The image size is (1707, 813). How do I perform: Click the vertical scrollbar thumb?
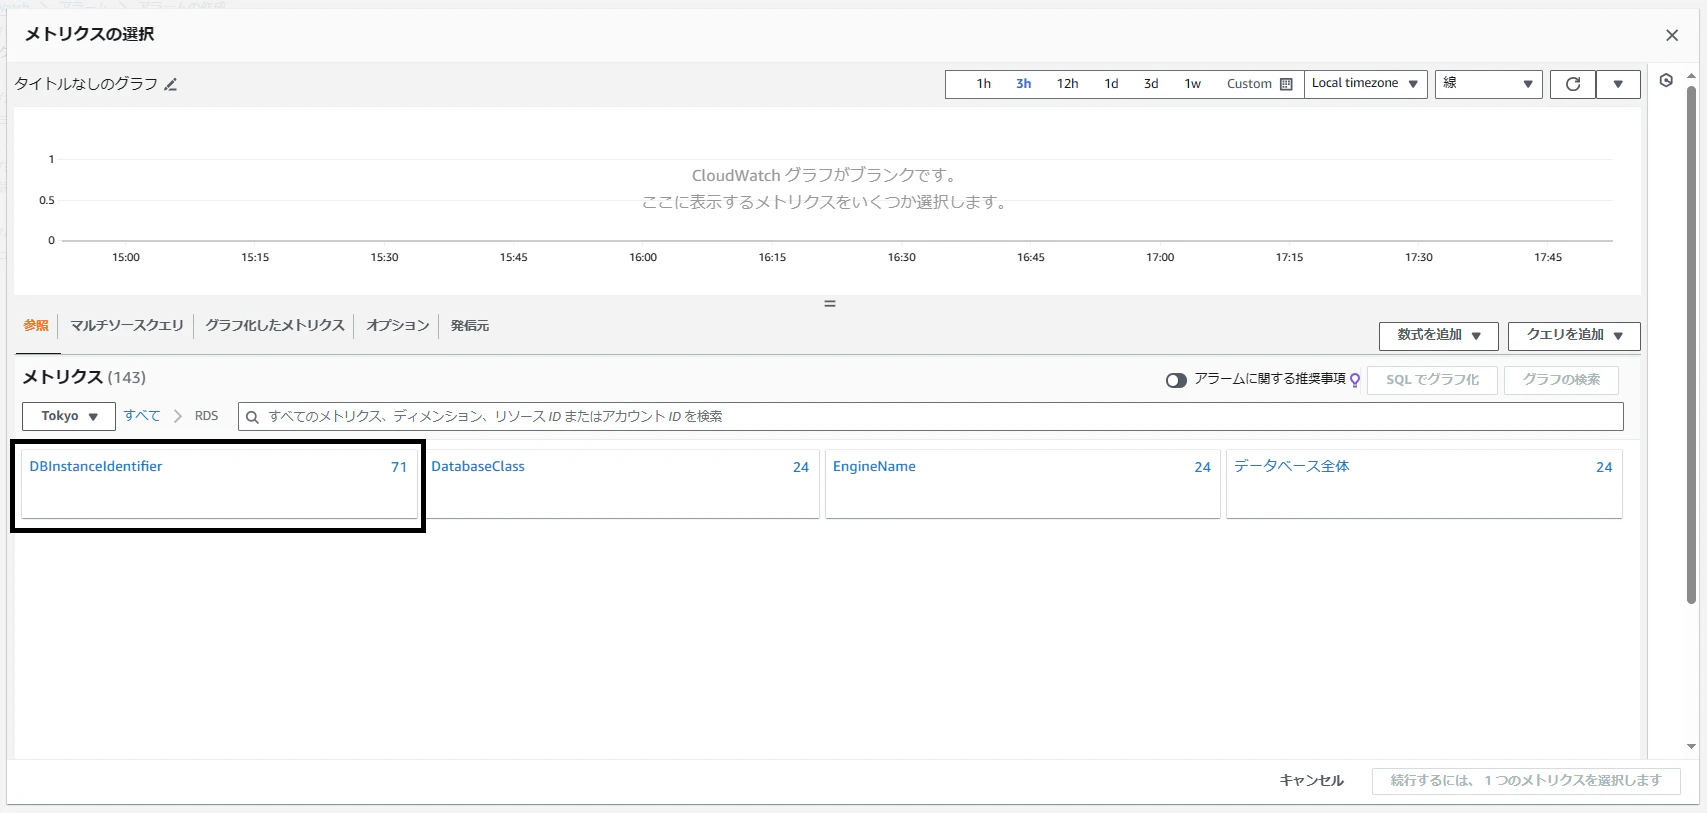click(x=1691, y=345)
